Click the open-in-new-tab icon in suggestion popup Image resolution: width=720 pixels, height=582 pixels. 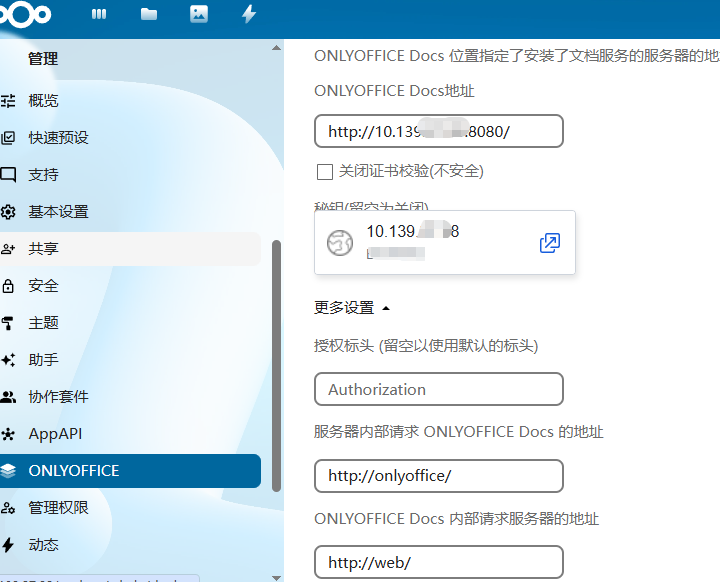pyautogui.click(x=549, y=243)
